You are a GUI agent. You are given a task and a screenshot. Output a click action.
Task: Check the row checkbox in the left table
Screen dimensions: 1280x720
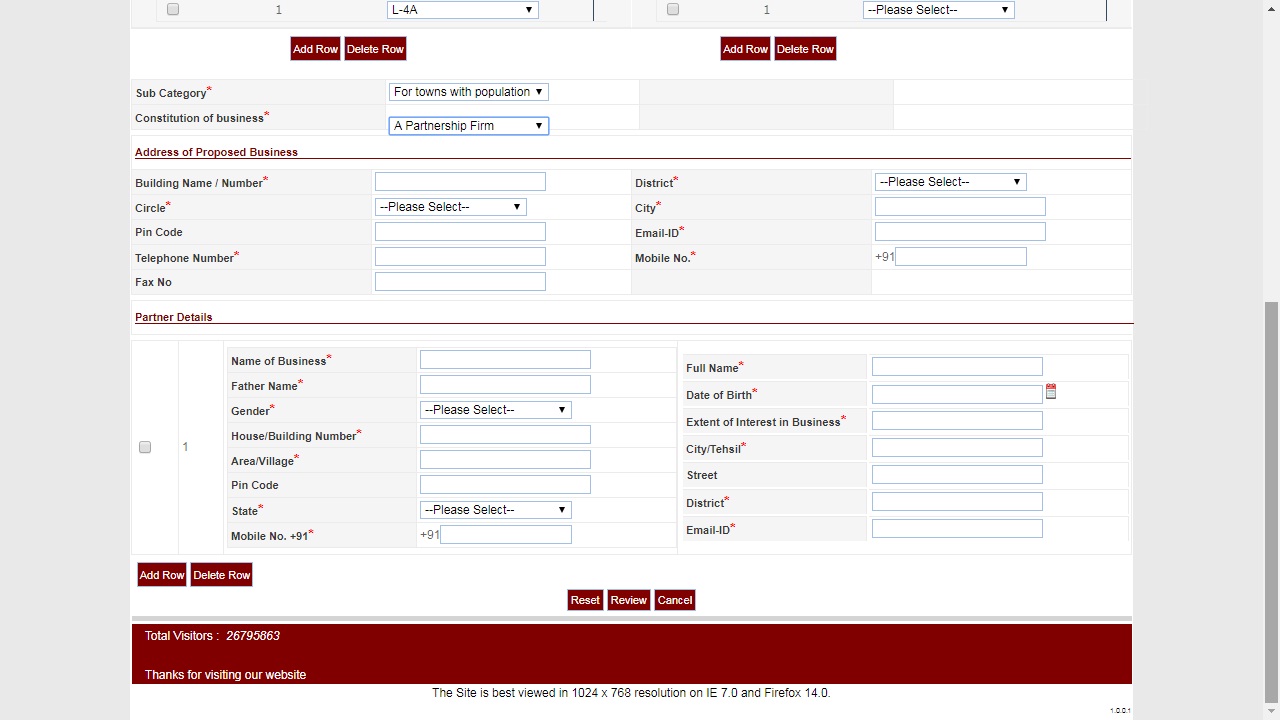pos(172,9)
